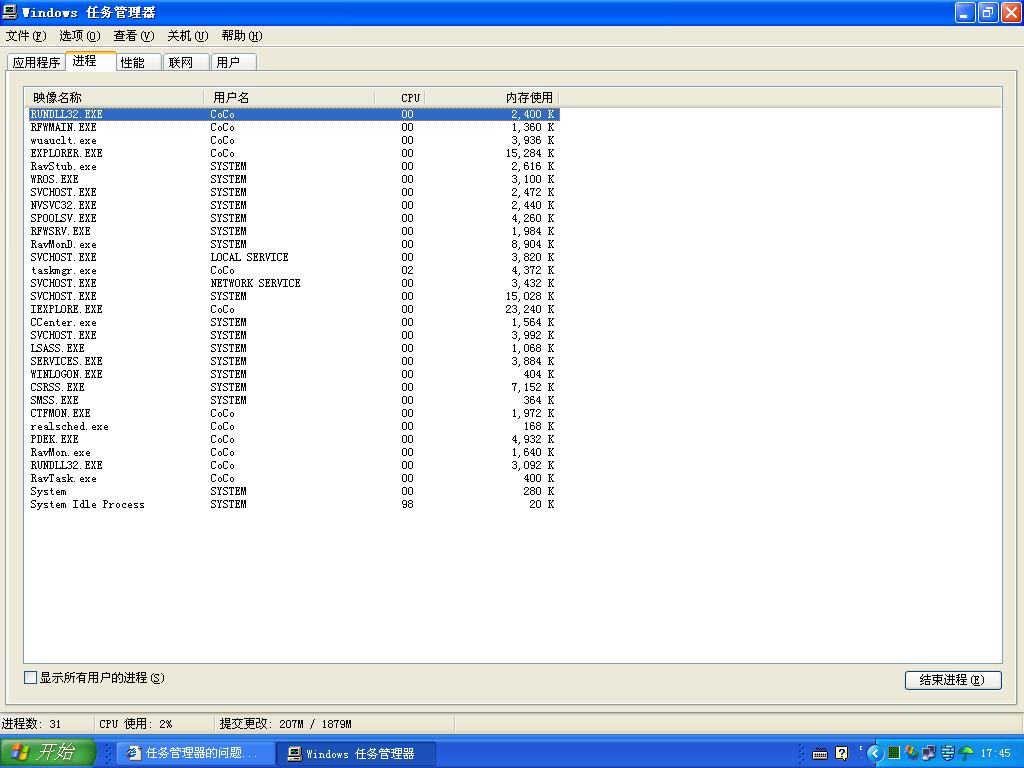Switch to 任务管理器的问题 taskbar window
Screen dimensions: 1024x768
click(195, 753)
